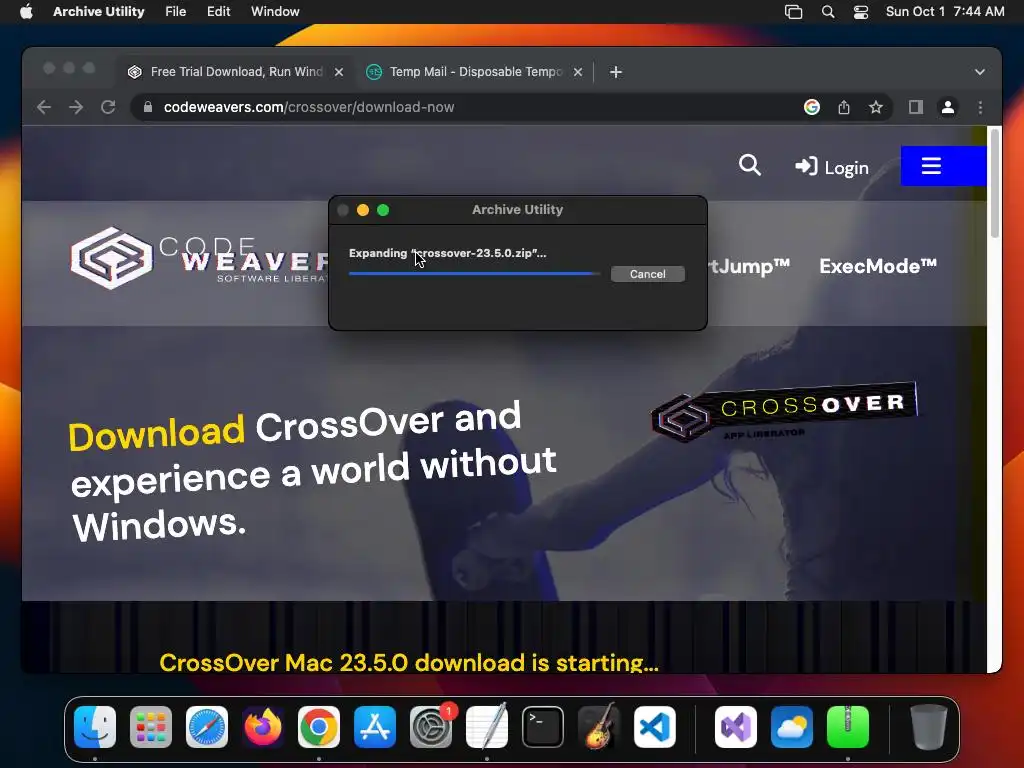
Task: Open GarageBand from the Dock
Action: [x=599, y=727]
